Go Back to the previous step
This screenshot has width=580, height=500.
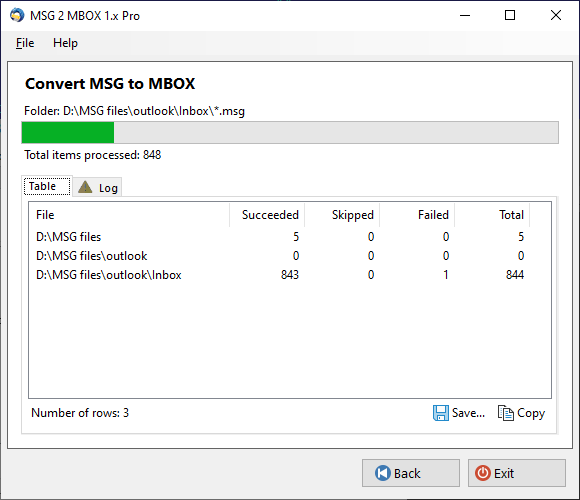(x=411, y=473)
